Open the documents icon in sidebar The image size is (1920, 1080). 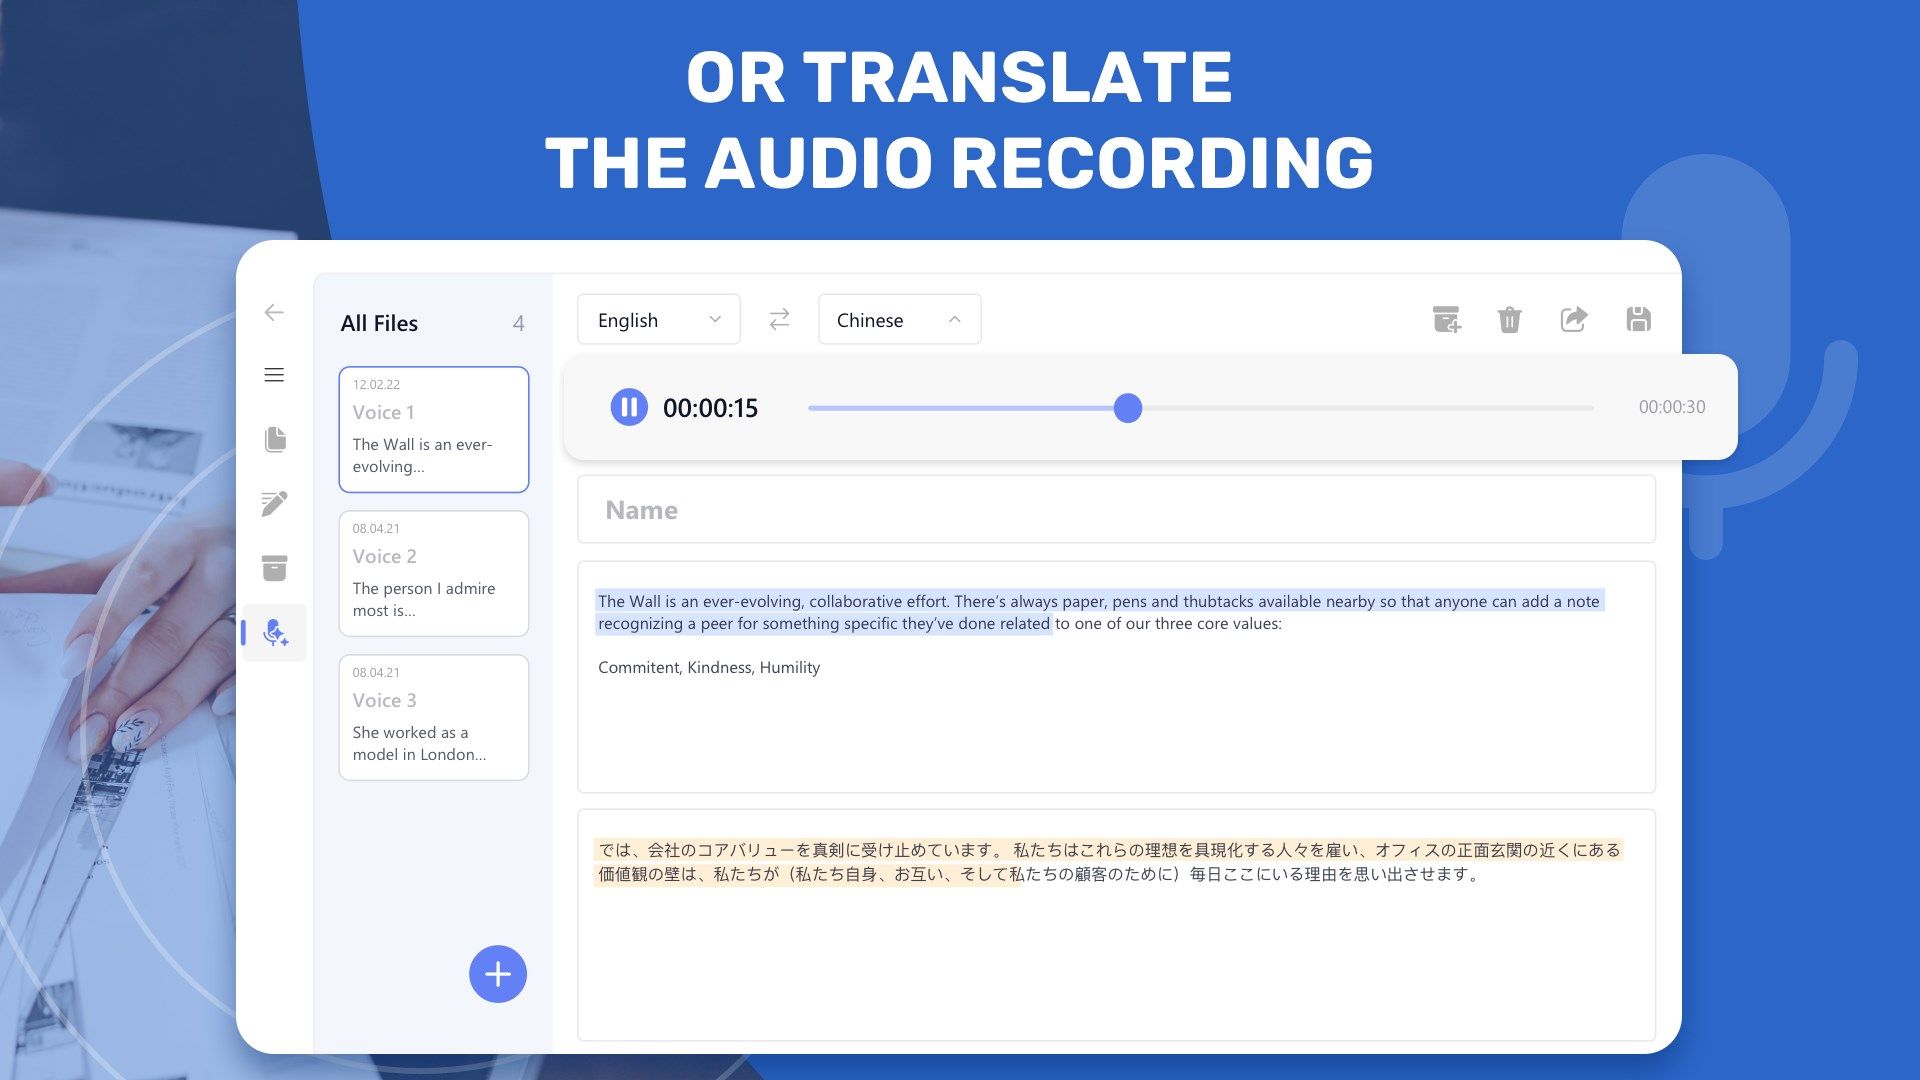[x=275, y=440]
